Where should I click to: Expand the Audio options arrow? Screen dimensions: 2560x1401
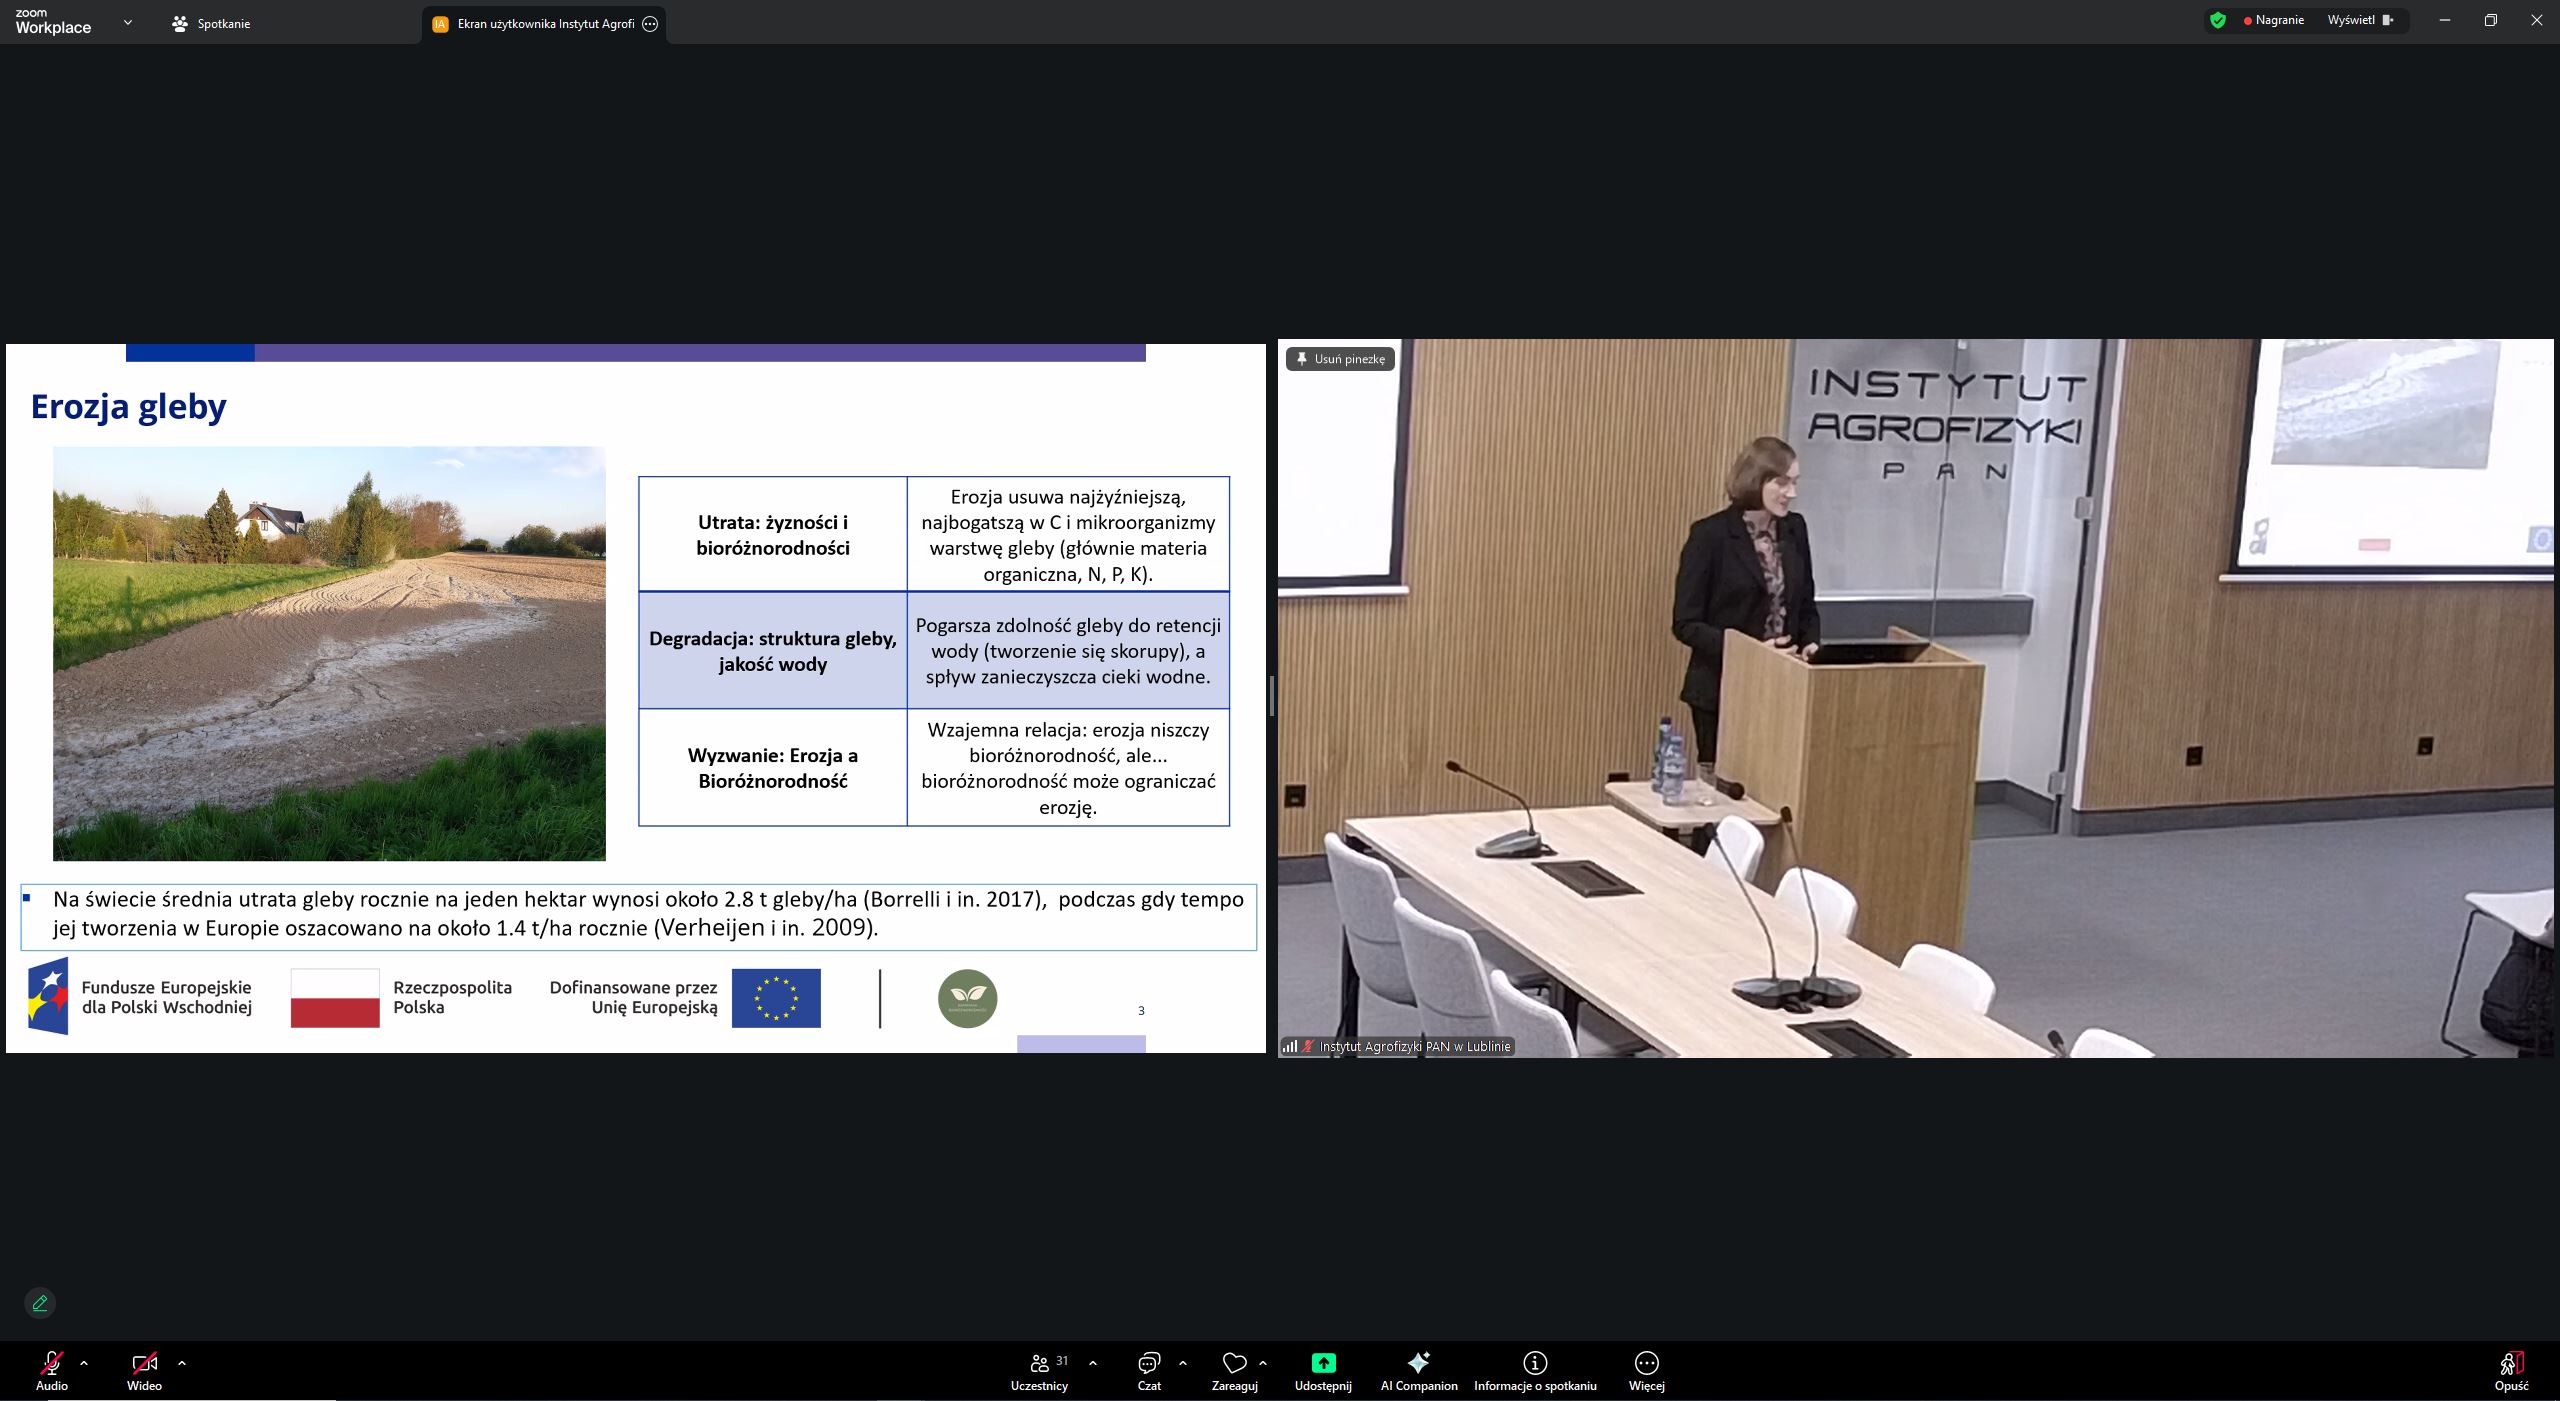coord(84,1363)
